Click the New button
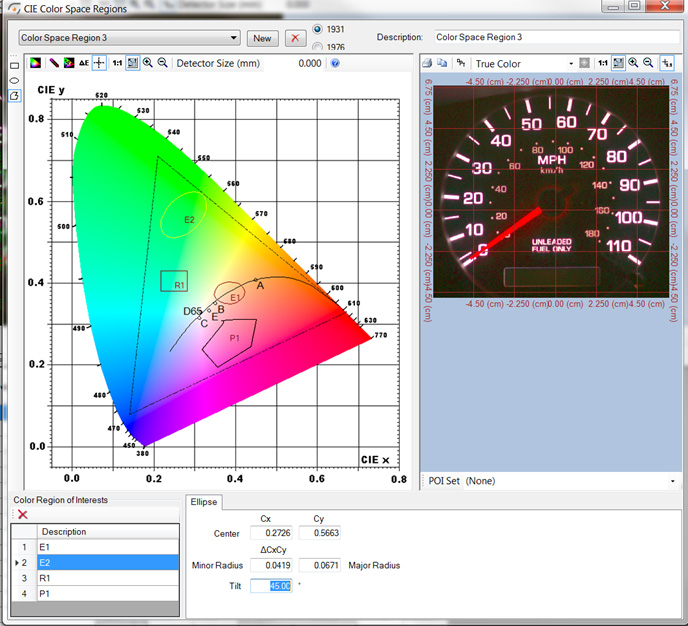The image size is (688, 626). 262,38
